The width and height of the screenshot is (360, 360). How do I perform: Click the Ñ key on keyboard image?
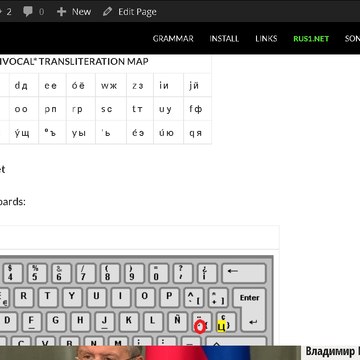177,322
